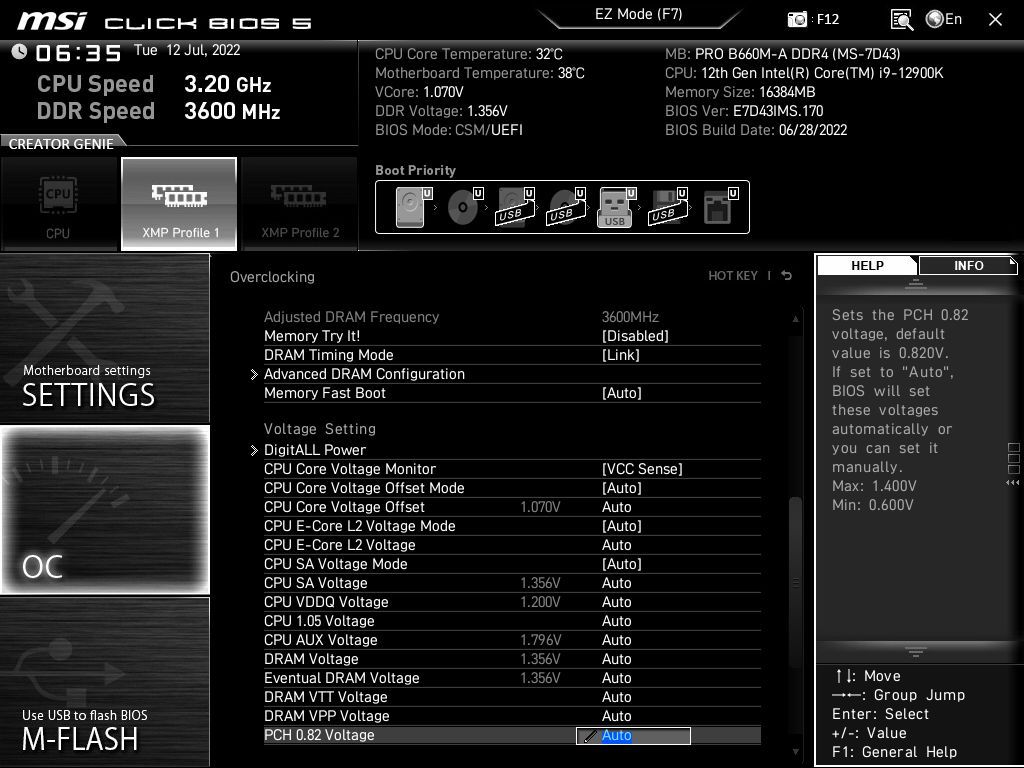The height and width of the screenshot is (768, 1024).
Task: Click the DDR Speed 3600 MHz readout
Action: coord(159,111)
